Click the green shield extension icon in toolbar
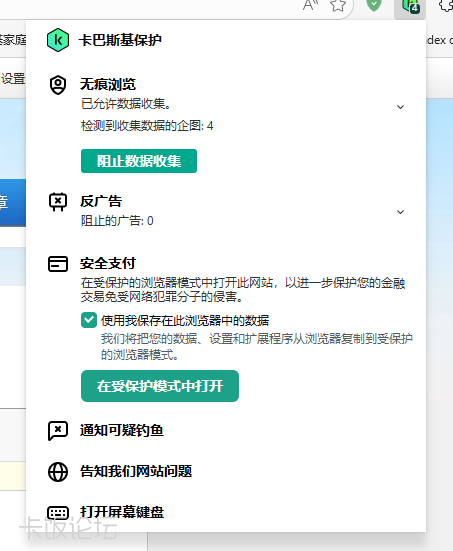Screen dimensions: 453x551 click(x=374, y=5)
